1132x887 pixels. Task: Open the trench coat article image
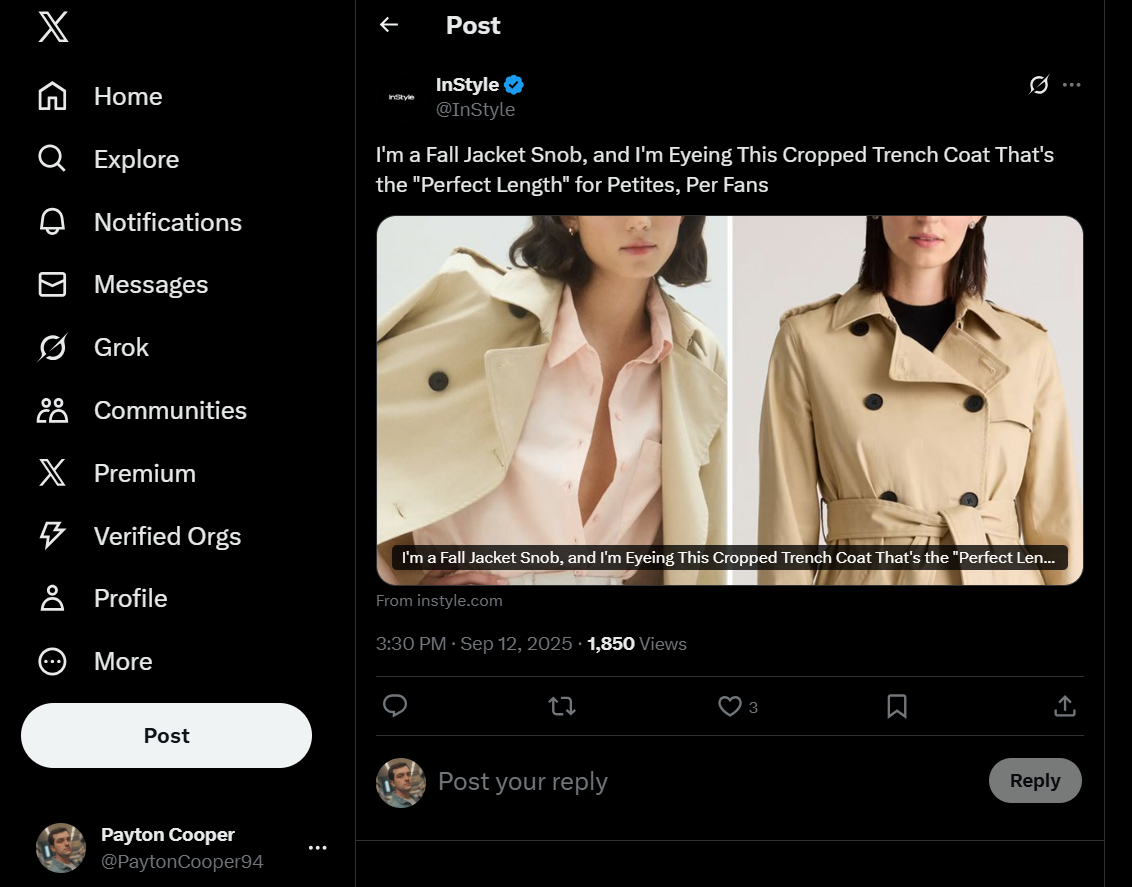pyautogui.click(x=729, y=400)
